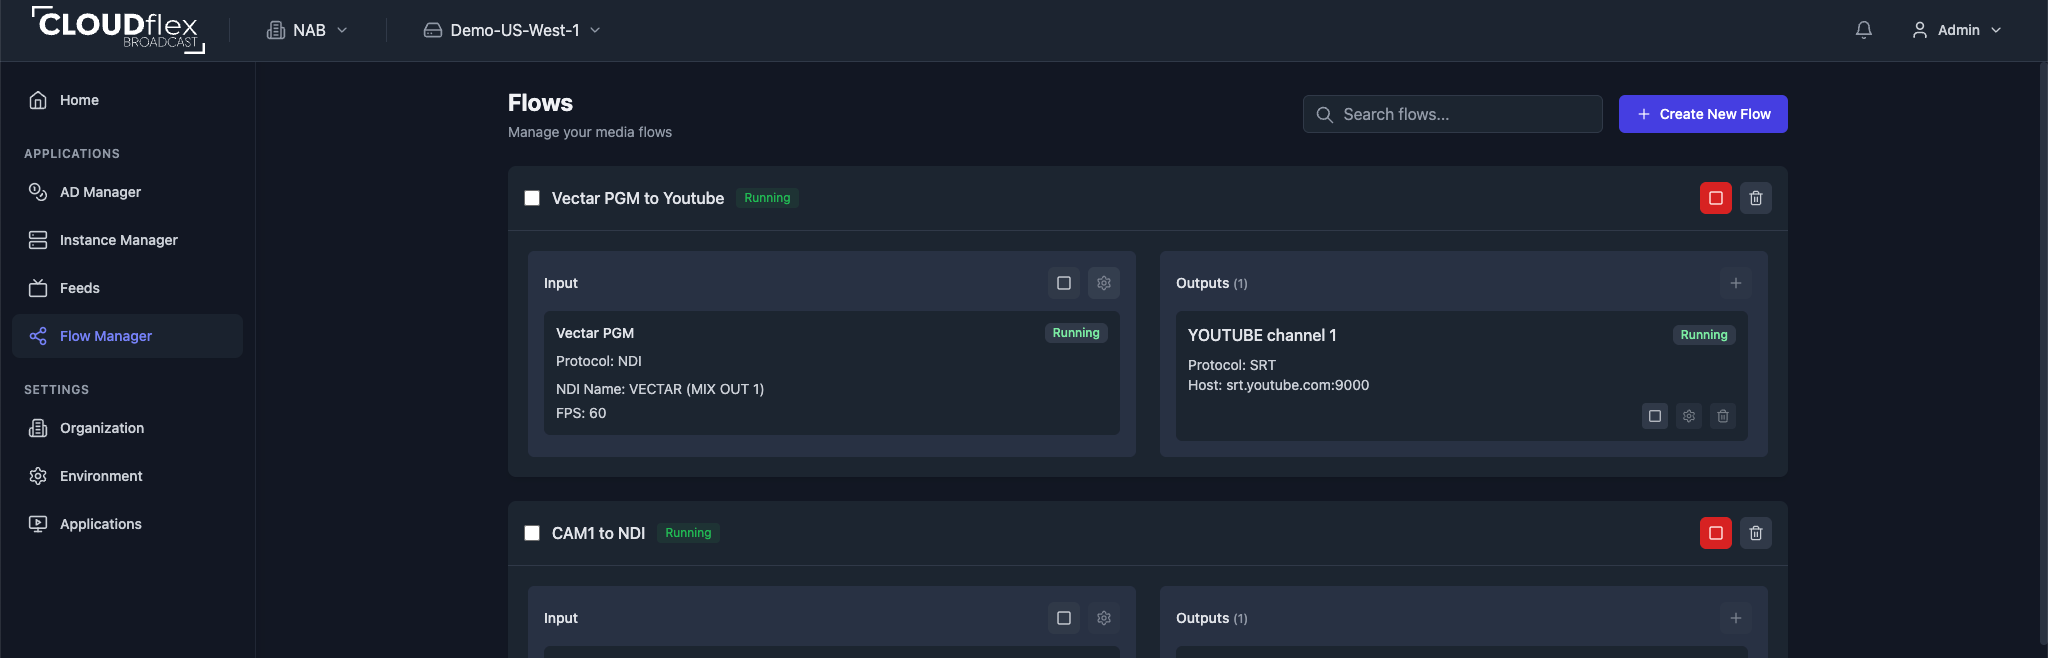This screenshot has height=658, width=2048.
Task: Open Environment settings
Action: 128,476
